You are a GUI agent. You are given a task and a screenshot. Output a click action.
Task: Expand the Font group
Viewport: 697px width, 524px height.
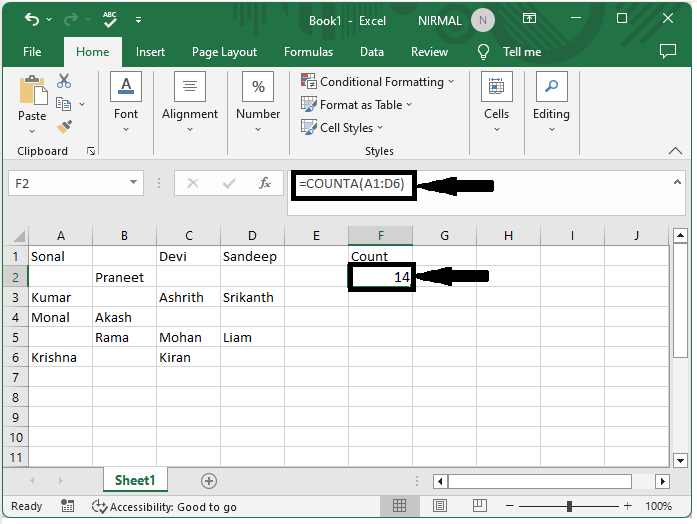pos(126,102)
